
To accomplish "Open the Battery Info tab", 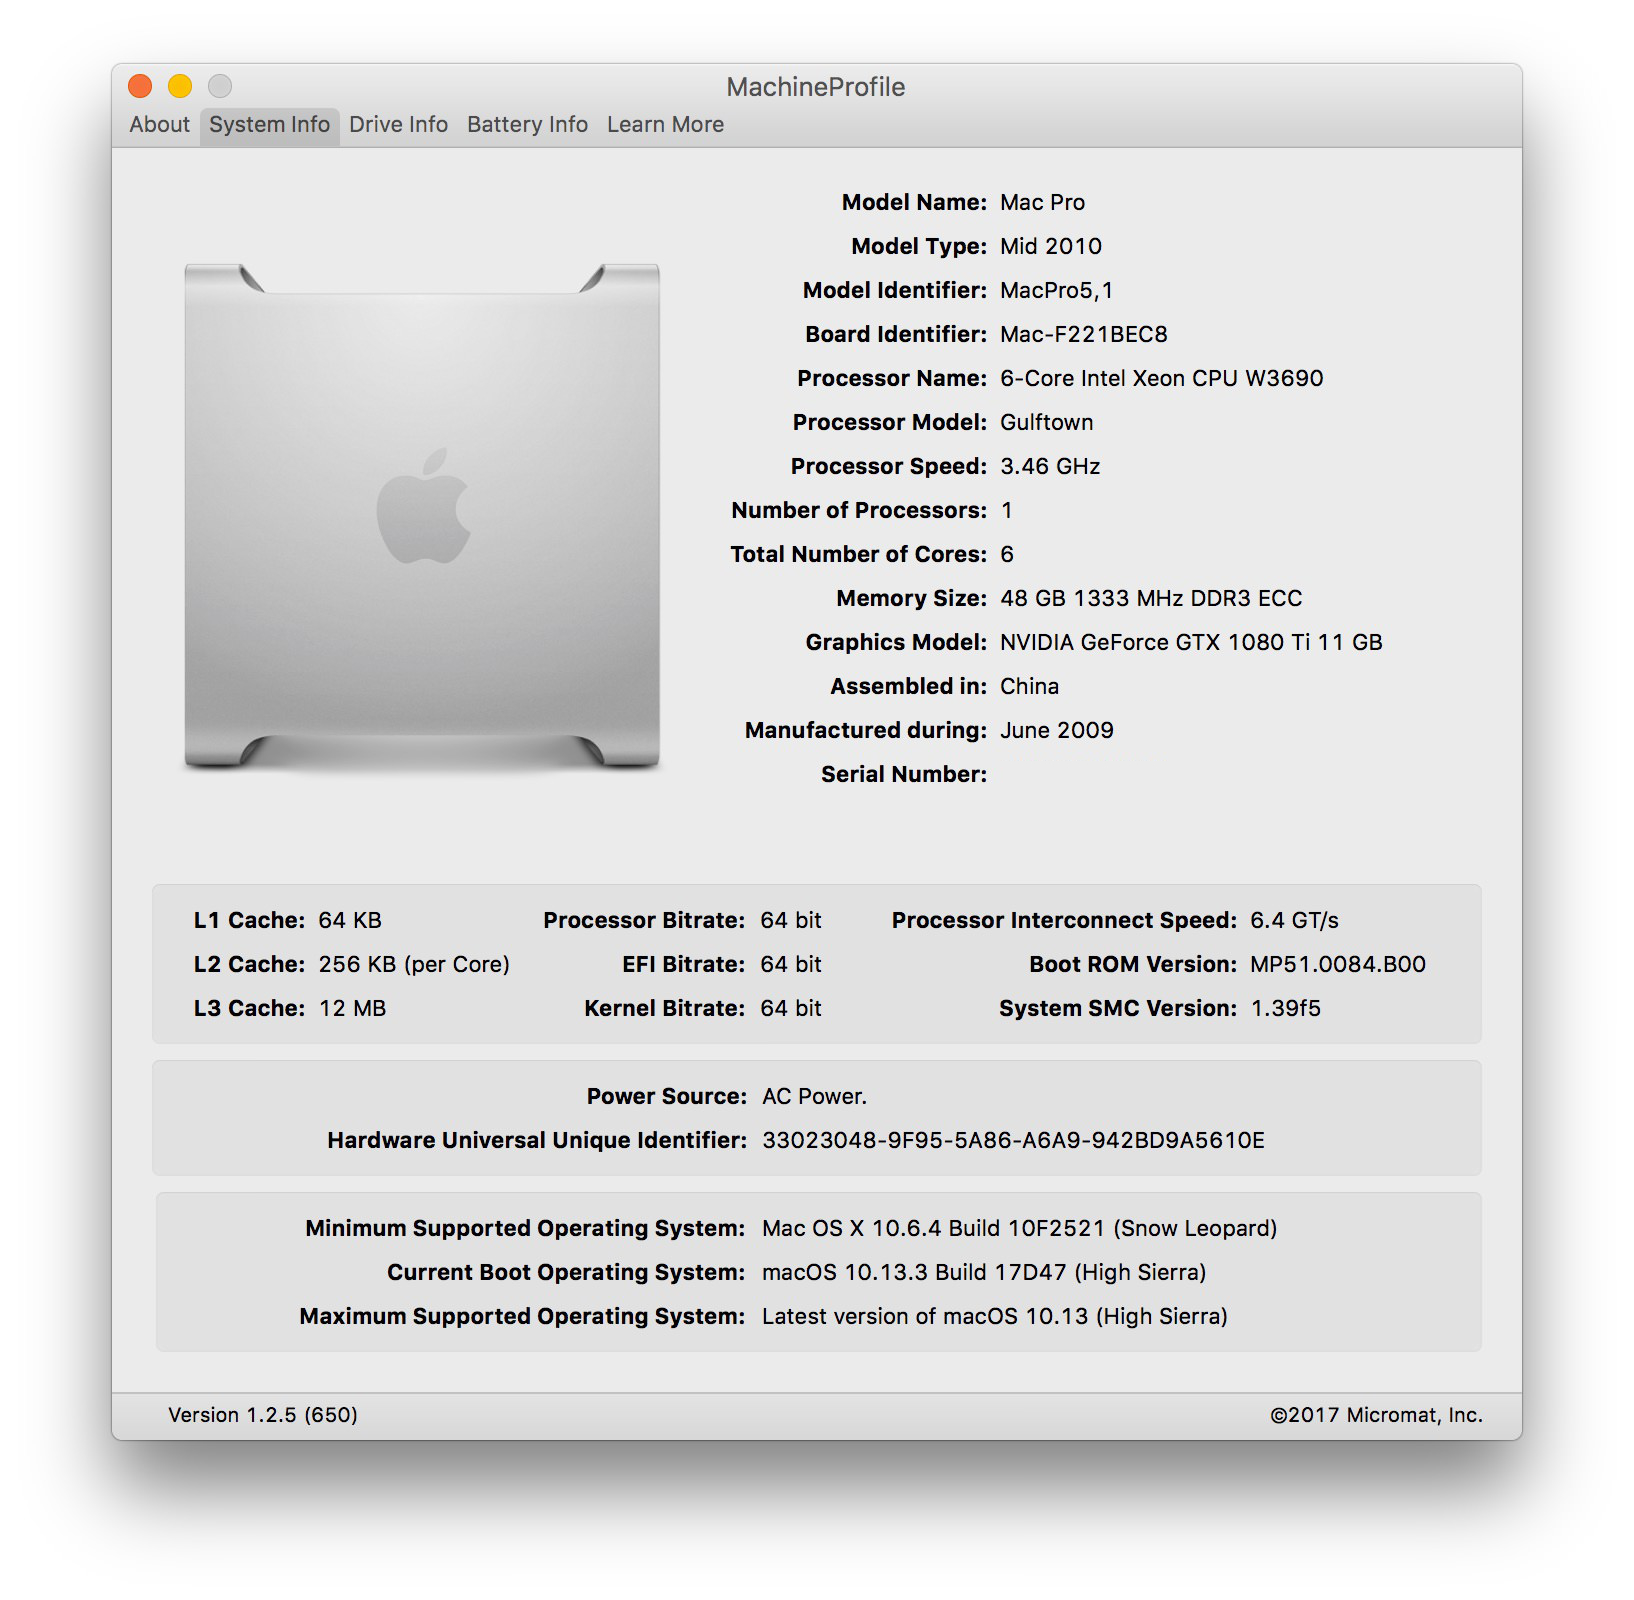I will (527, 125).
